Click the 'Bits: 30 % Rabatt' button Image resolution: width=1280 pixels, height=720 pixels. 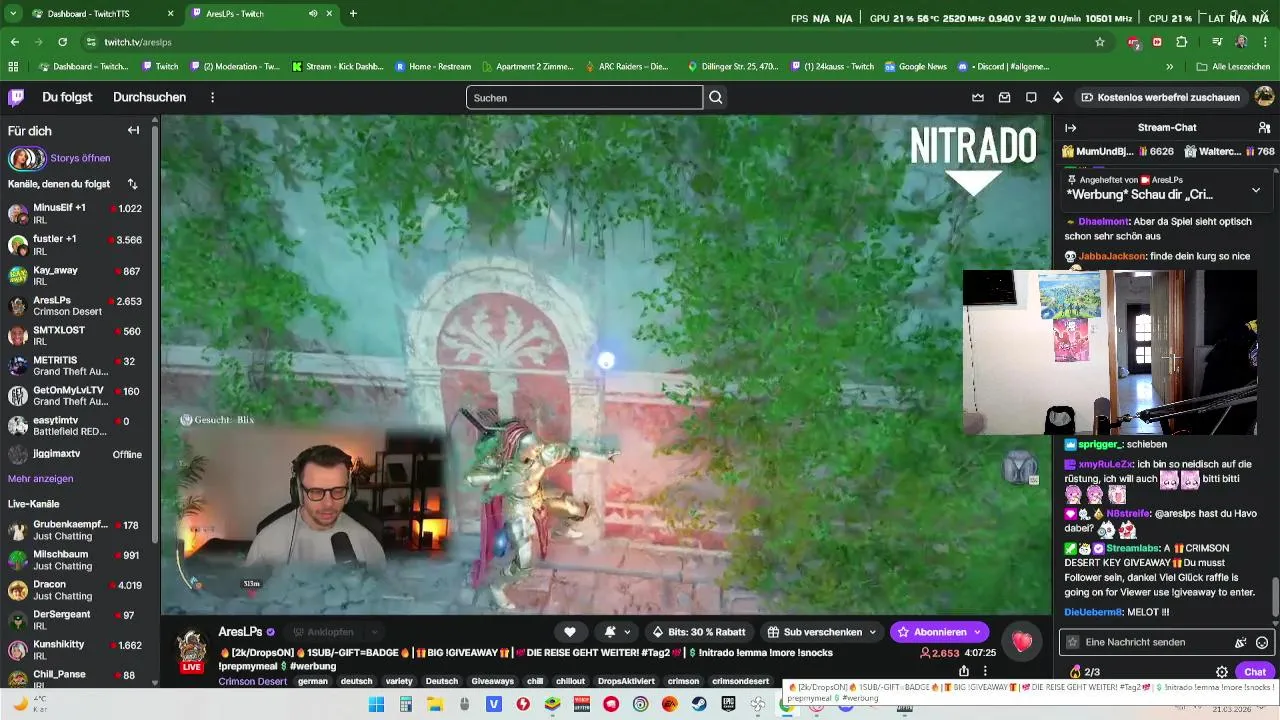click(x=699, y=632)
